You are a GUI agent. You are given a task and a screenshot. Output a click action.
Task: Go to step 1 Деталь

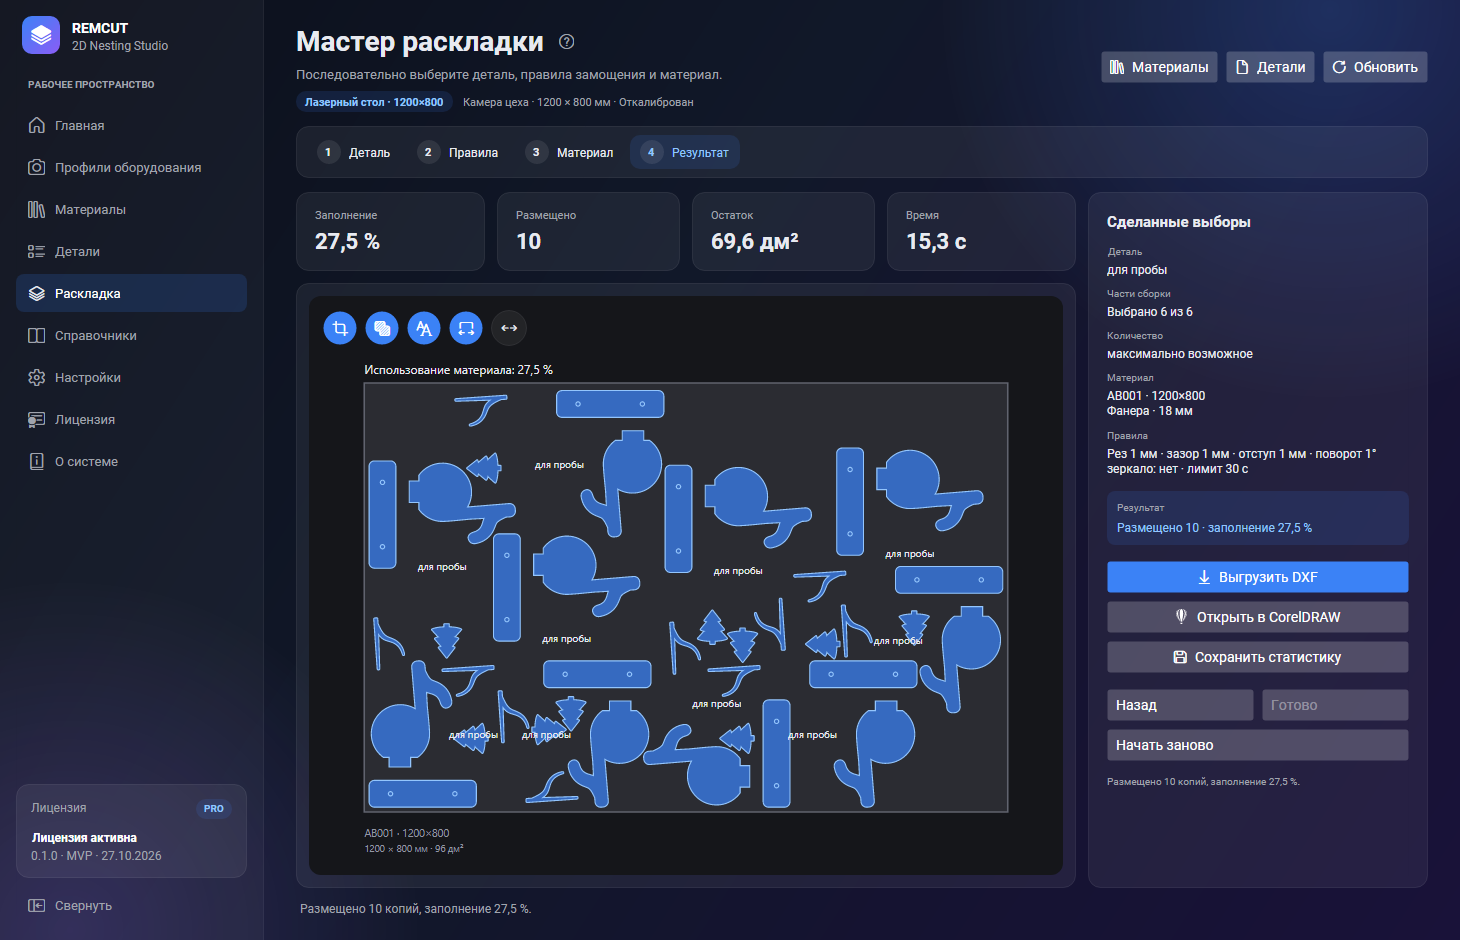pos(354,153)
